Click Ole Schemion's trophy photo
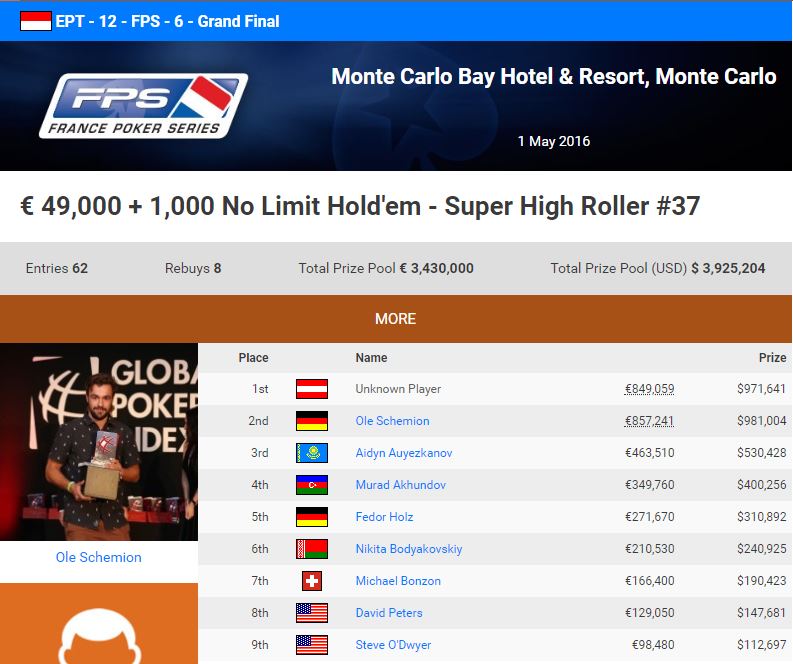Screen dimensions: 793x664 coord(99,442)
